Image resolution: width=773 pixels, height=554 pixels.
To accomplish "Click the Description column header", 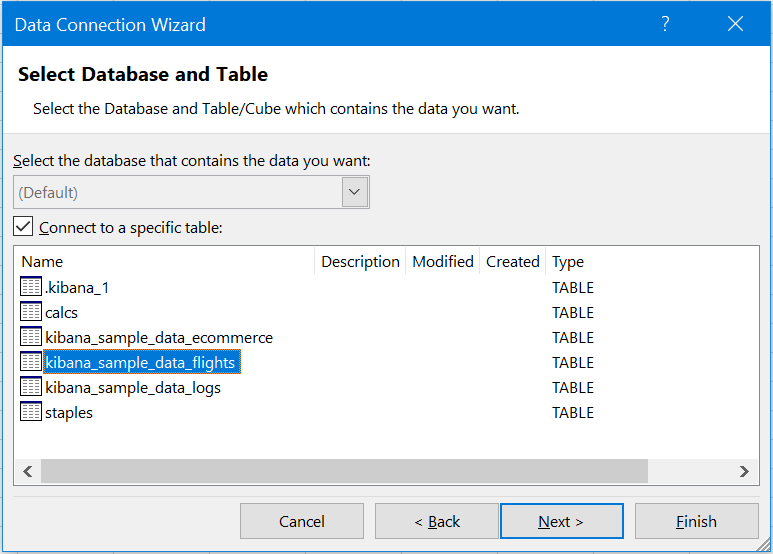I will (360, 261).
